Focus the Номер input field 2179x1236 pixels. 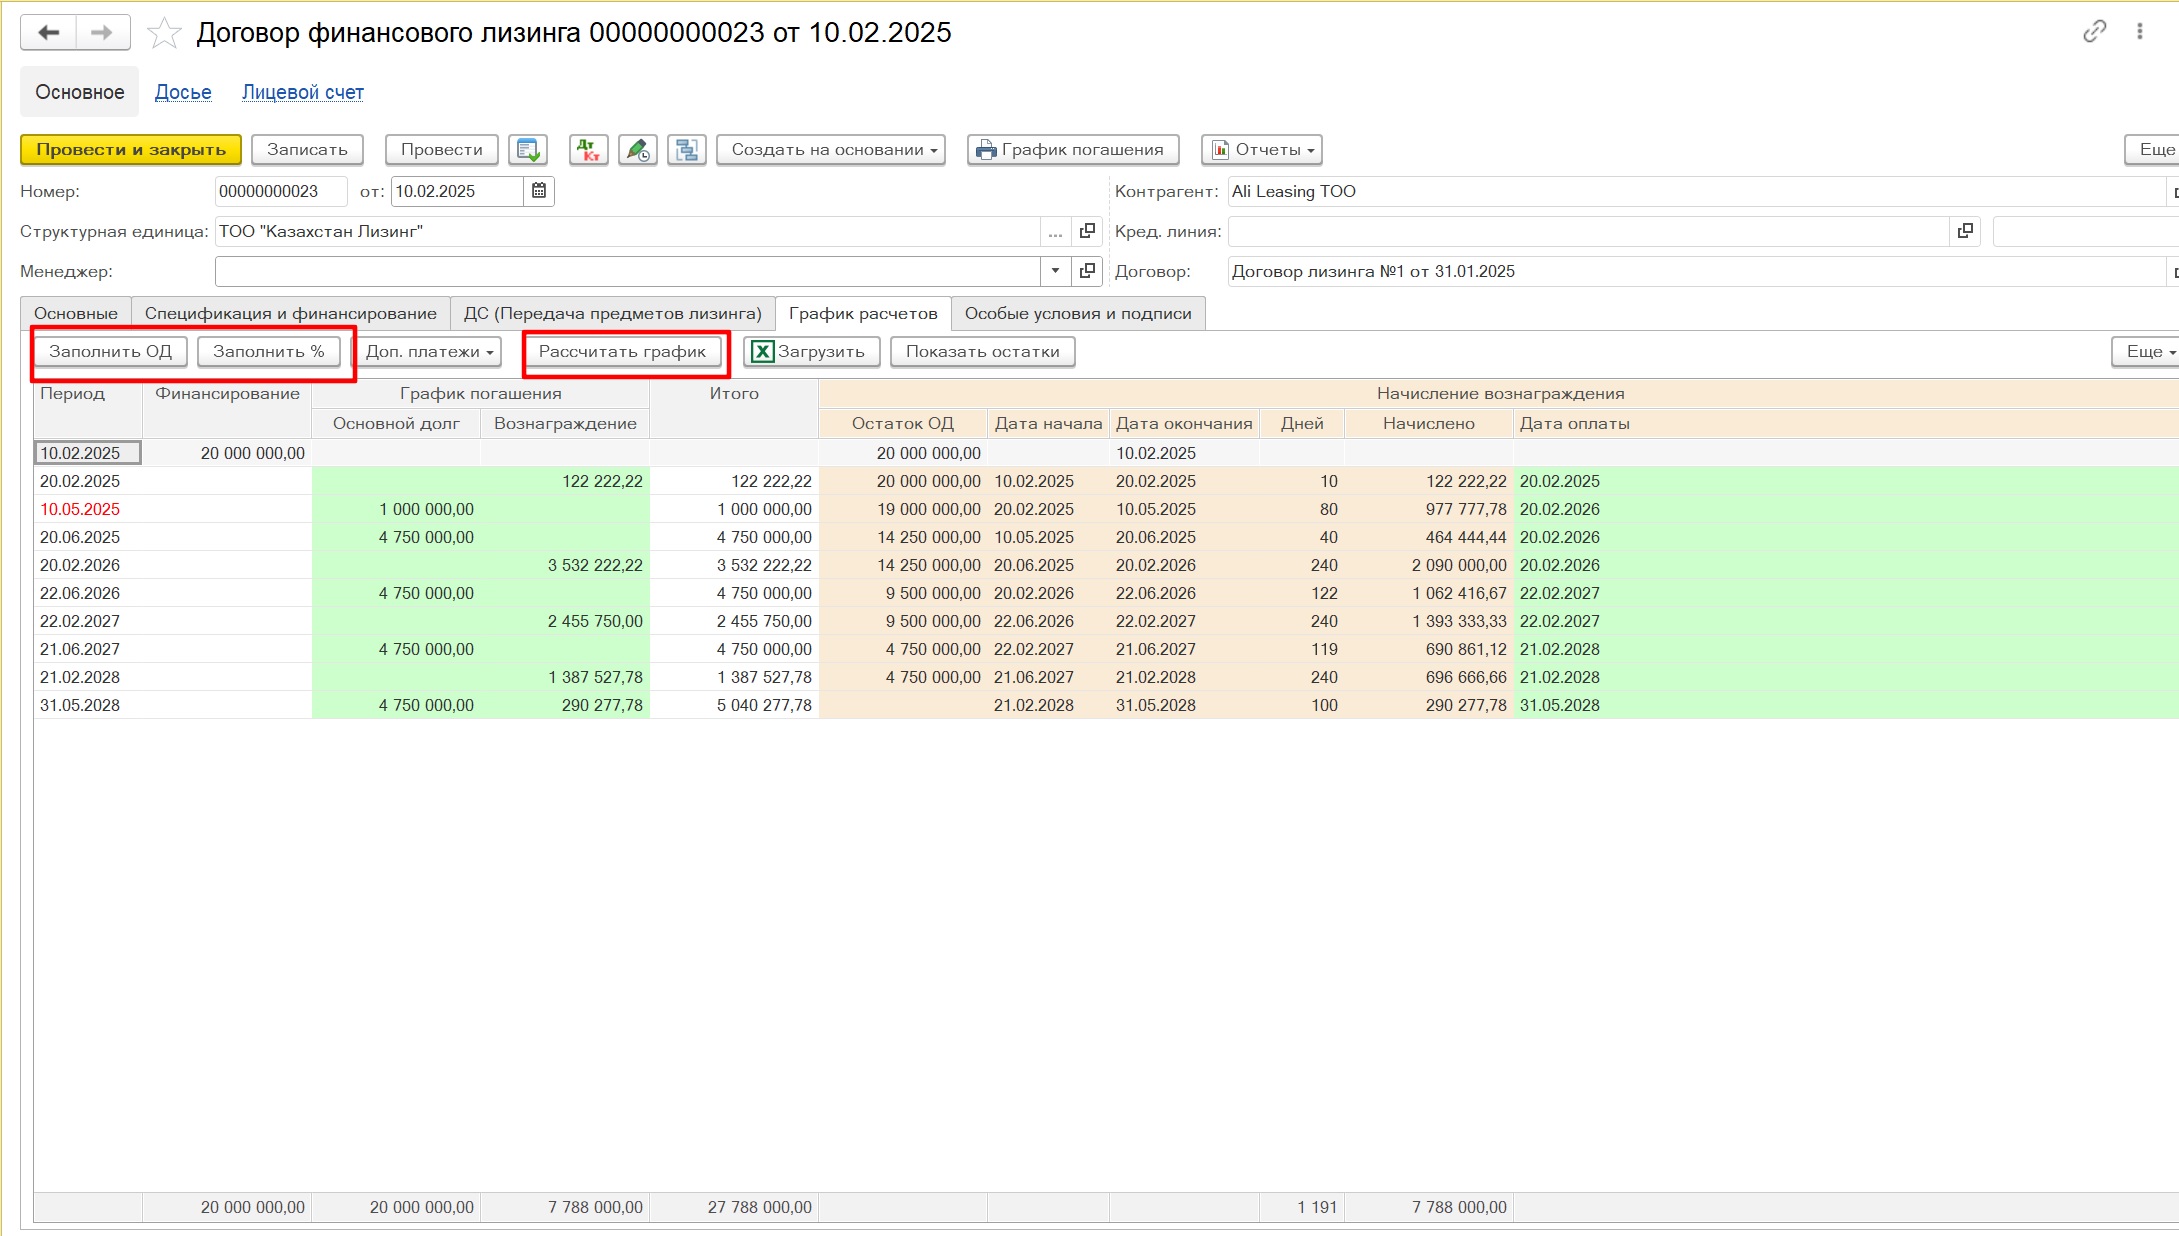[281, 191]
